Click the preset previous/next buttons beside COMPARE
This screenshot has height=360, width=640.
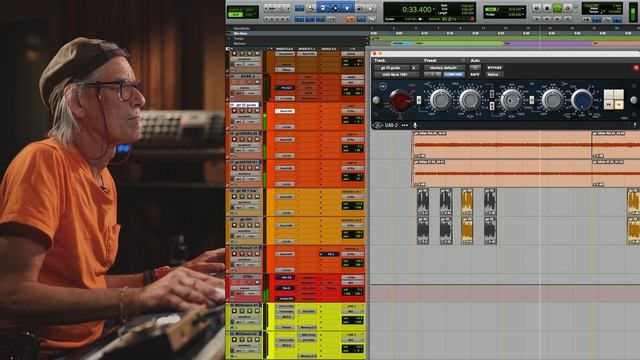click(x=433, y=74)
